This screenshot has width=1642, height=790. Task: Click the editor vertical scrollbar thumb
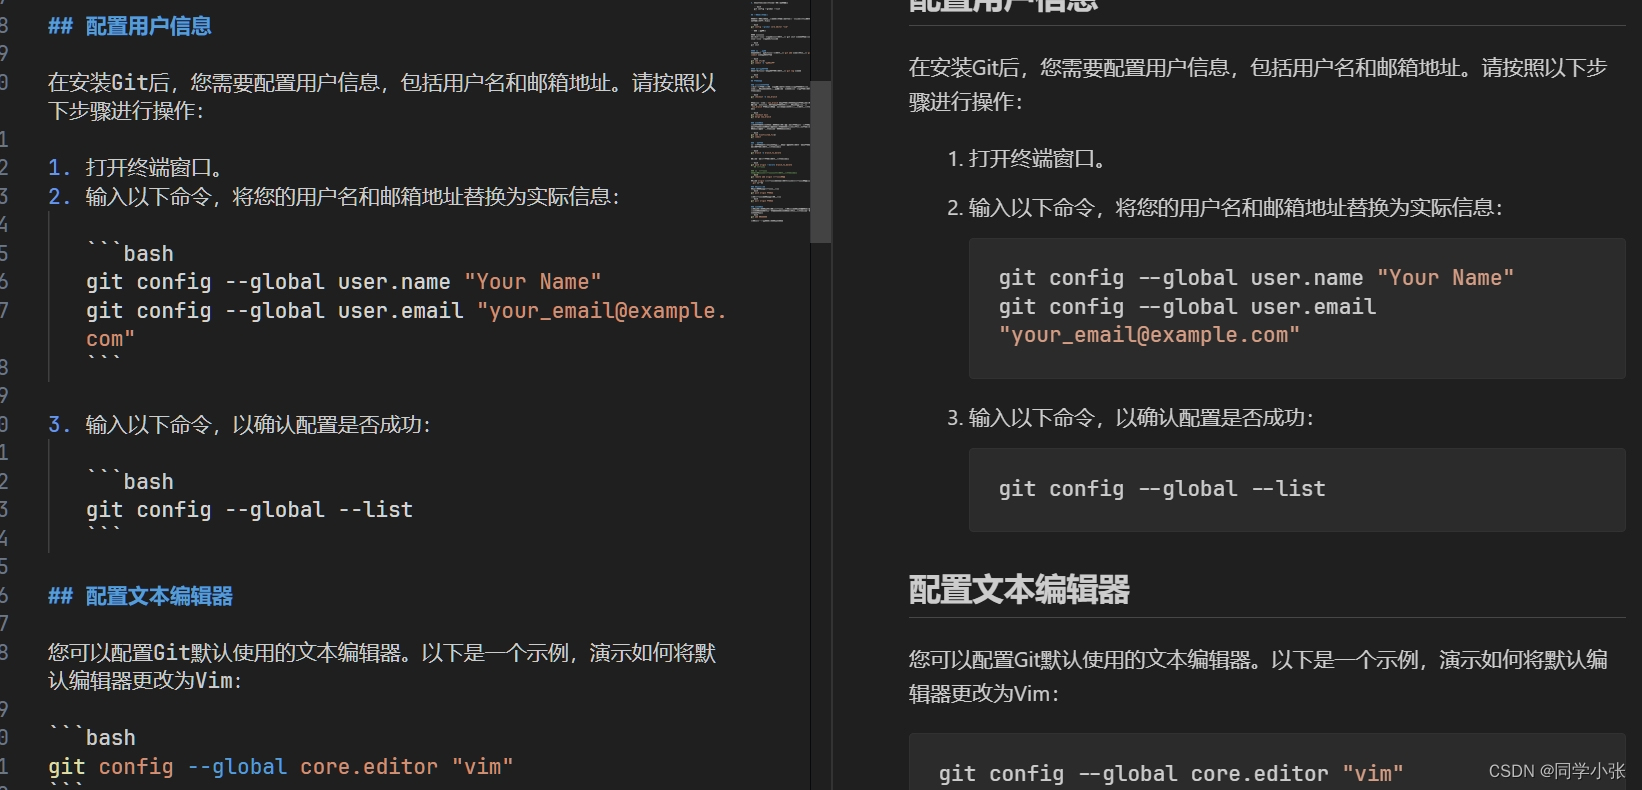(x=821, y=162)
